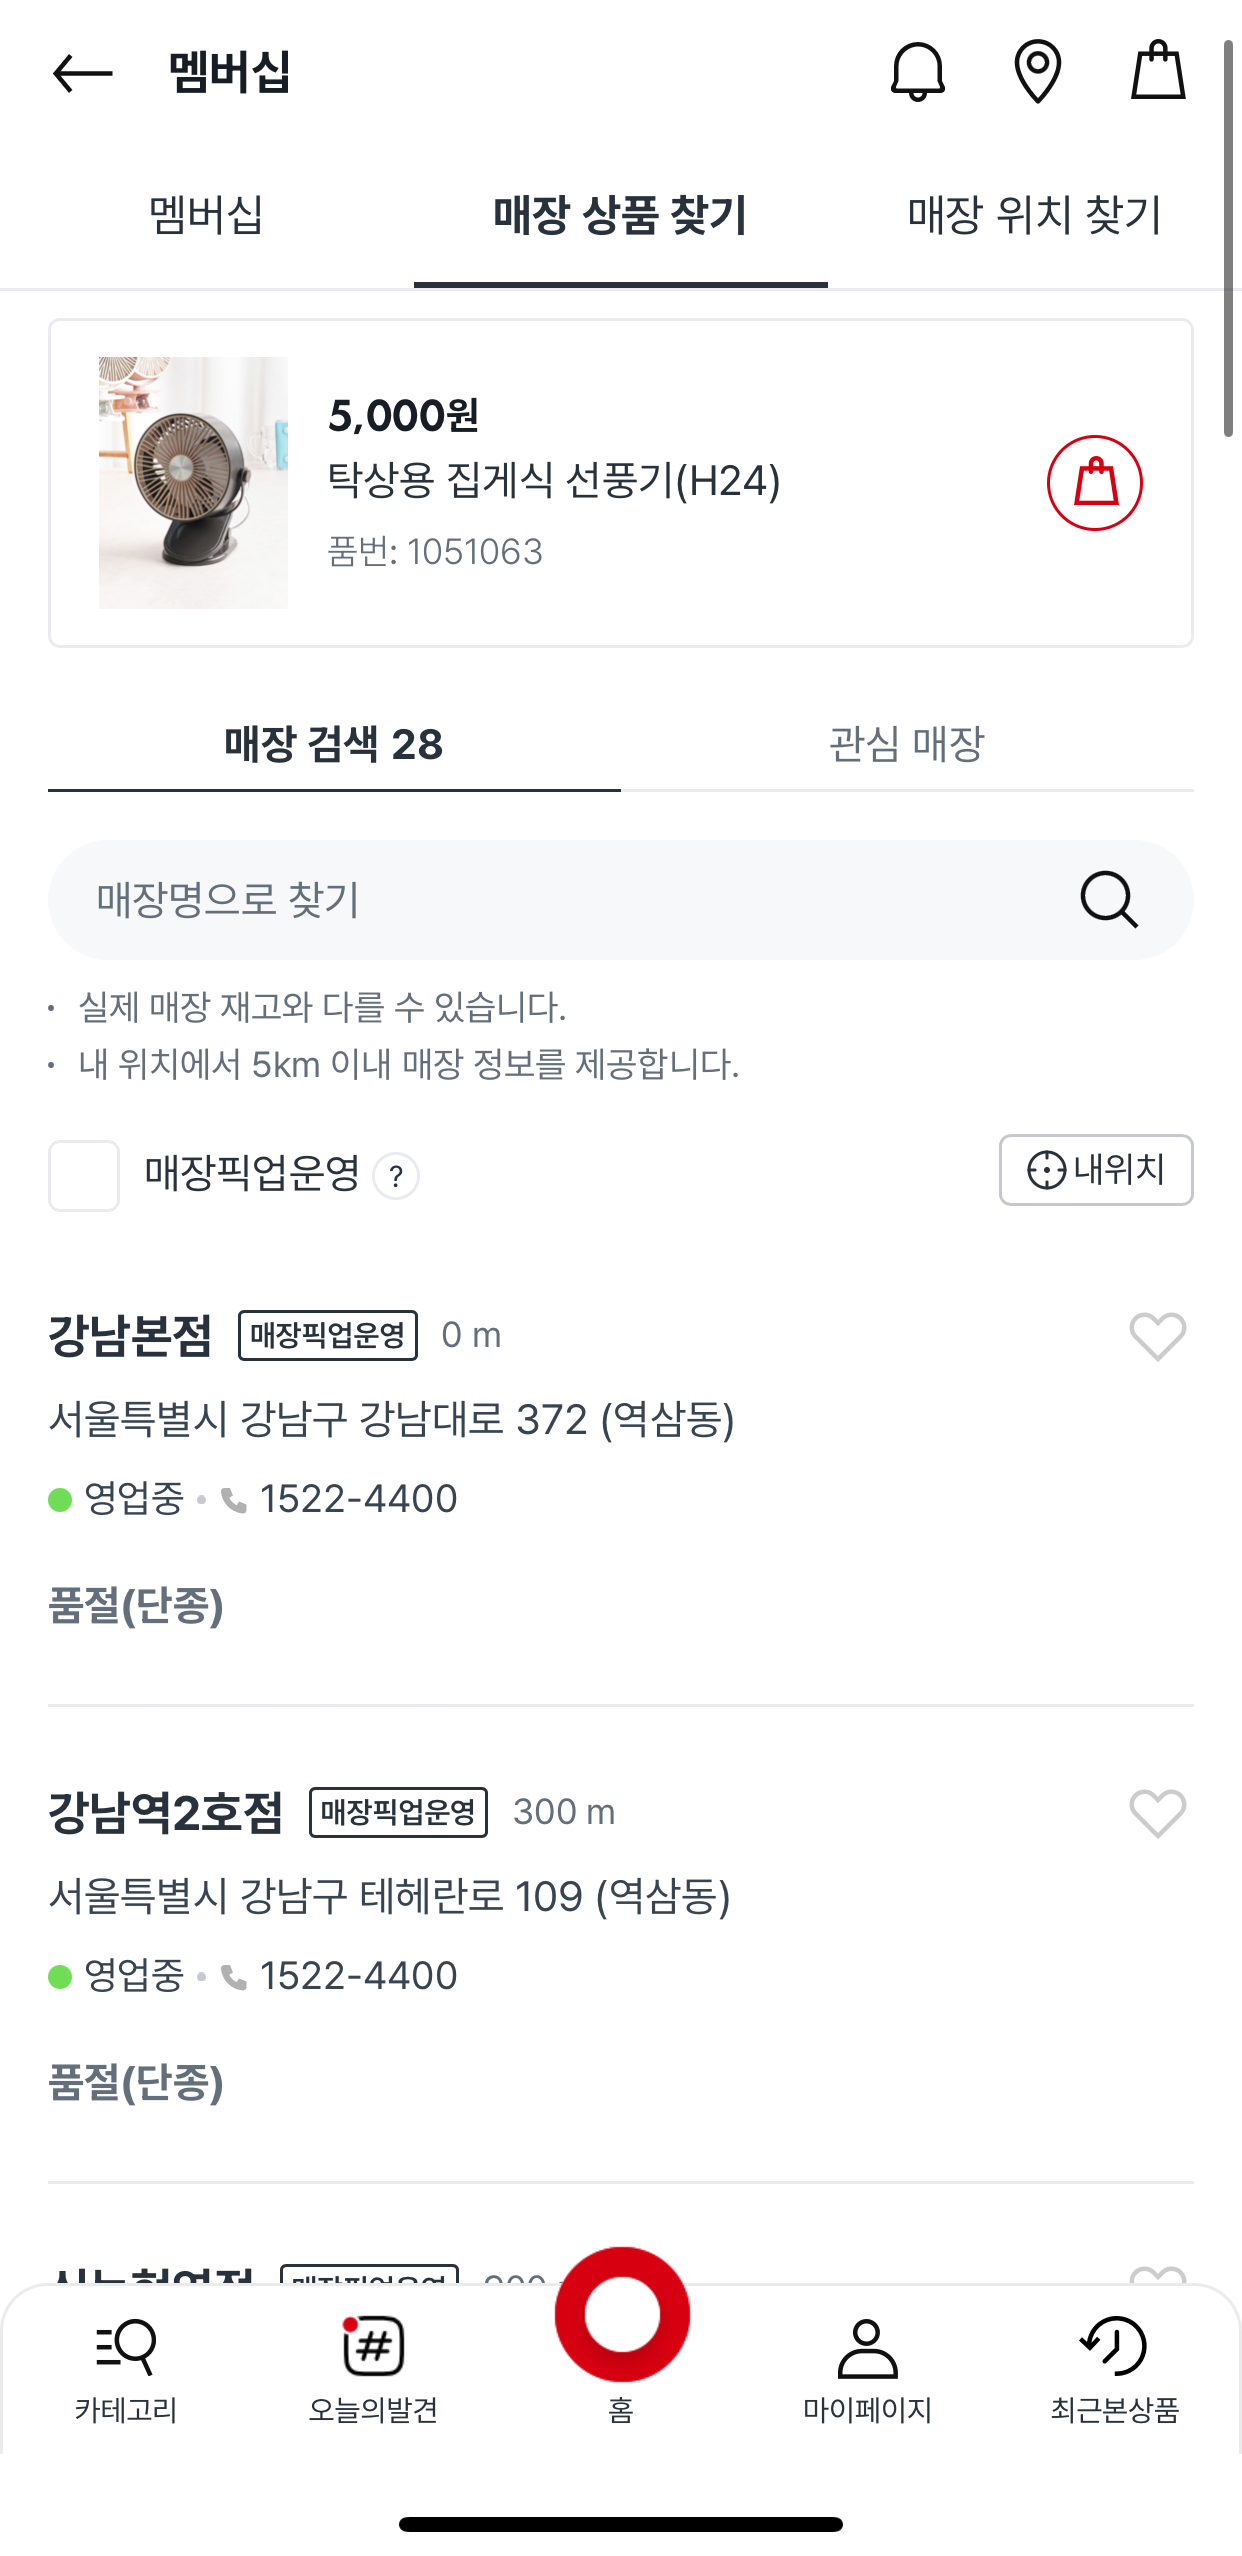Switch to 매장 위치 찾기 tab
The width and height of the screenshot is (1242, 2556).
[1034, 215]
